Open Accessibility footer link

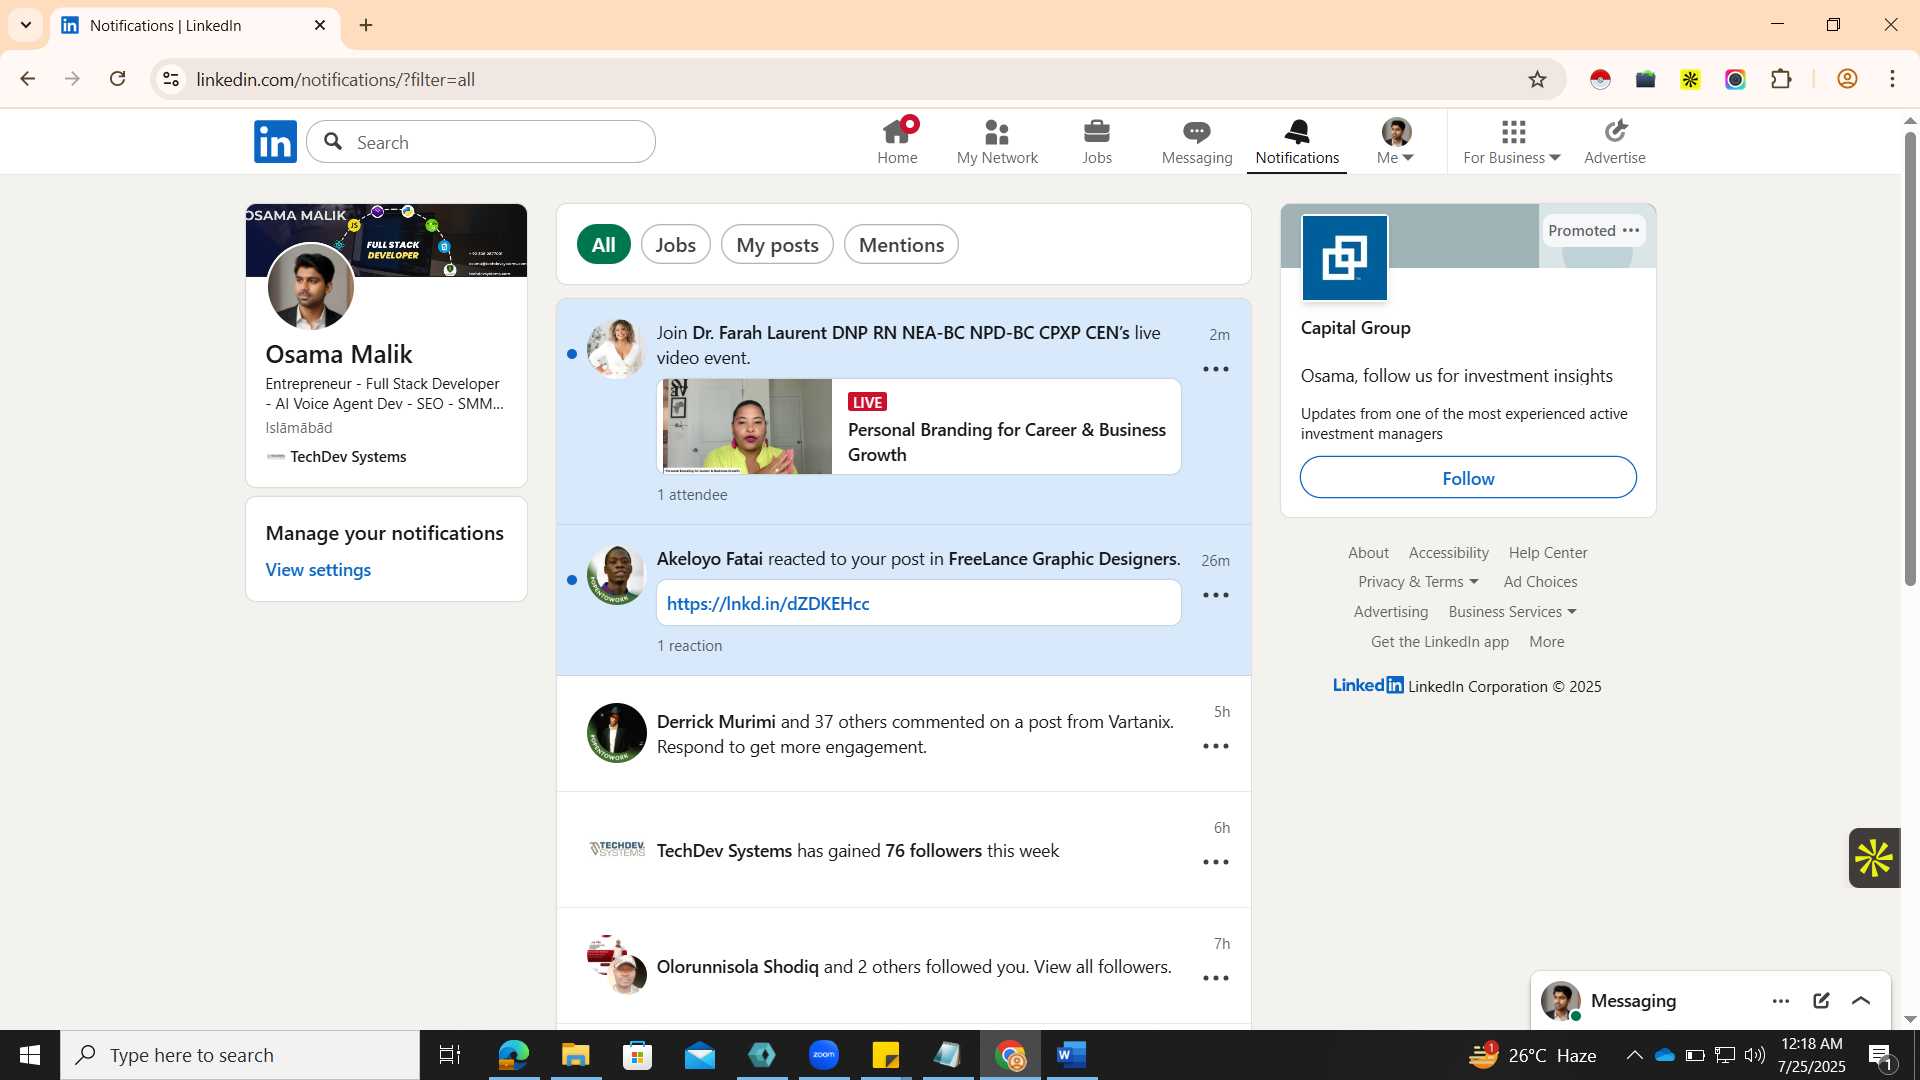[1448, 553]
